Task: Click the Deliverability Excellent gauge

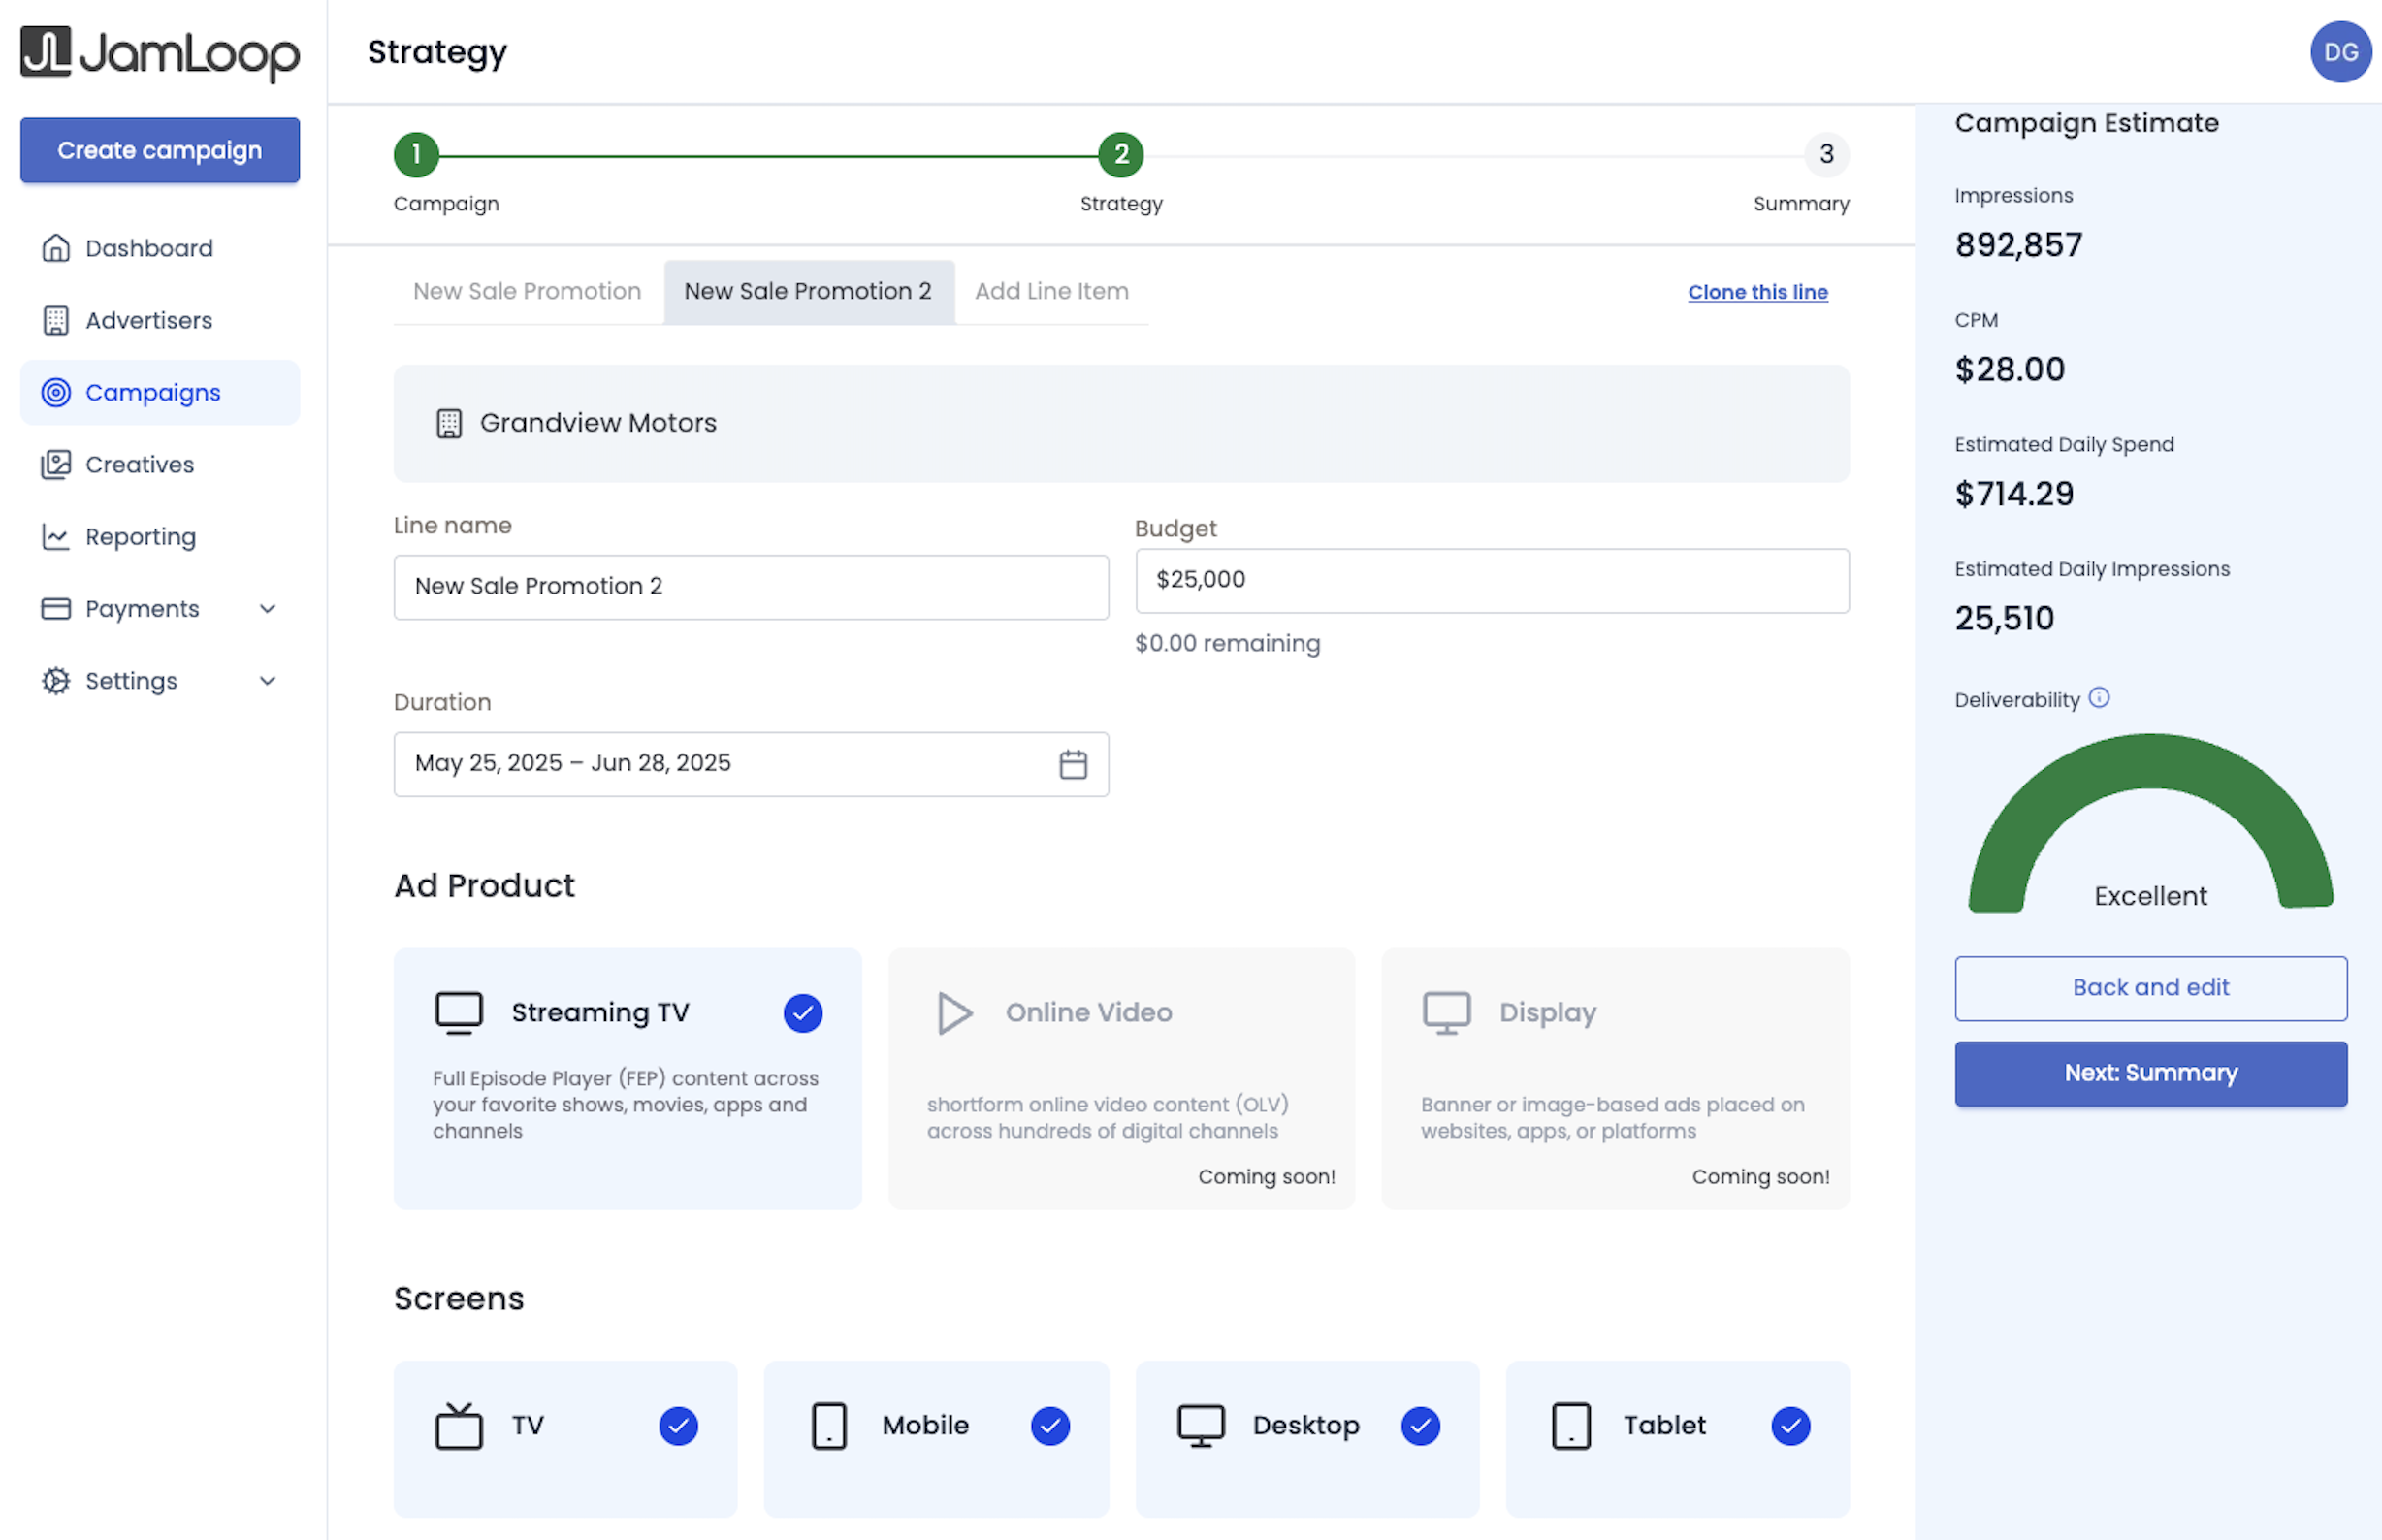Action: [x=2150, y=823]
